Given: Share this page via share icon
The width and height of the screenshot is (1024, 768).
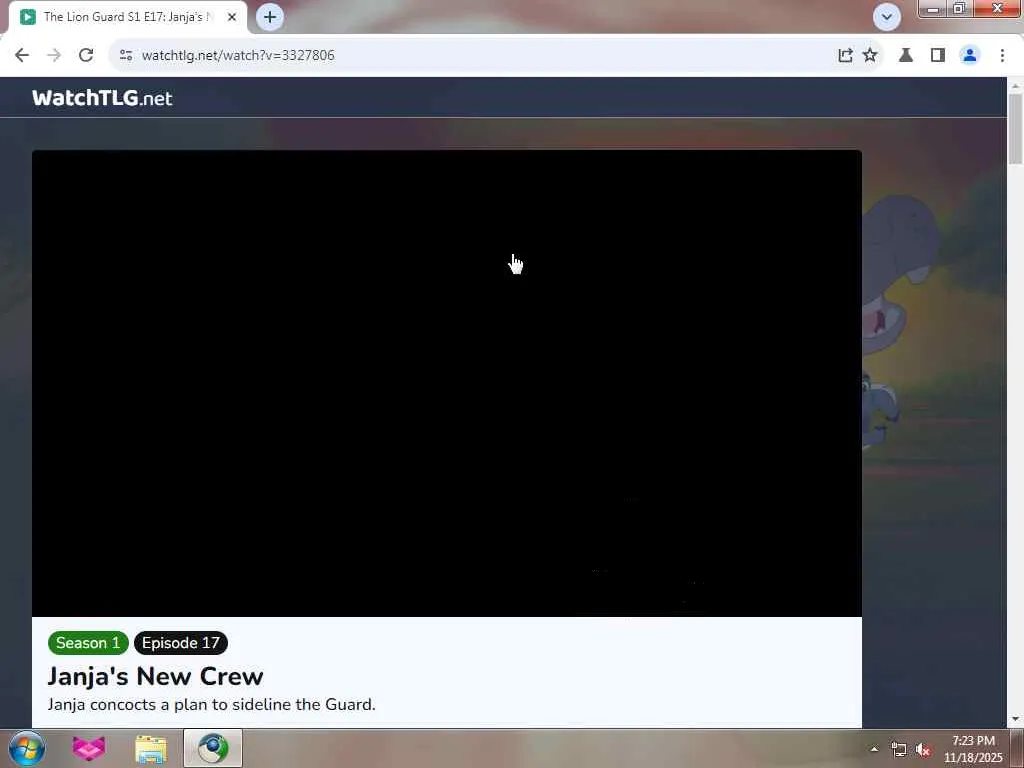Looking at the screenshot, I should (x=845, y=56).
